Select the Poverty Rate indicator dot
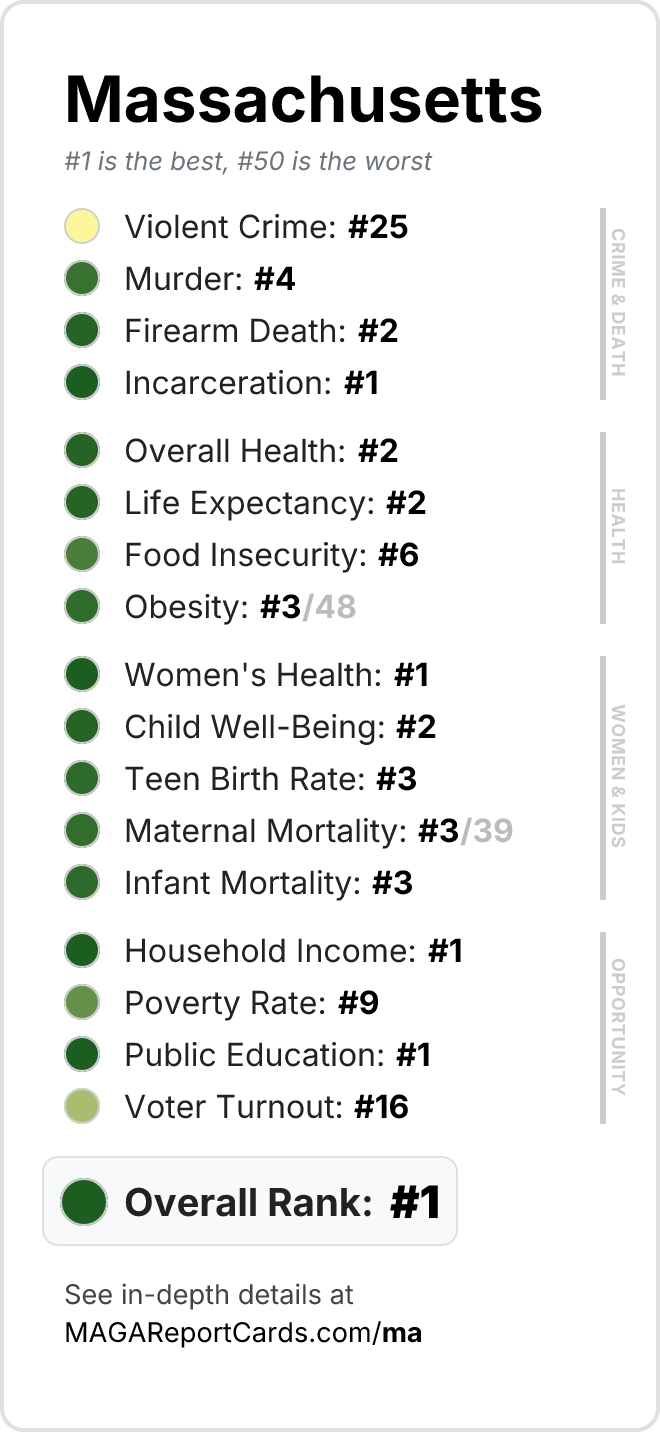 coord(82,1003)
